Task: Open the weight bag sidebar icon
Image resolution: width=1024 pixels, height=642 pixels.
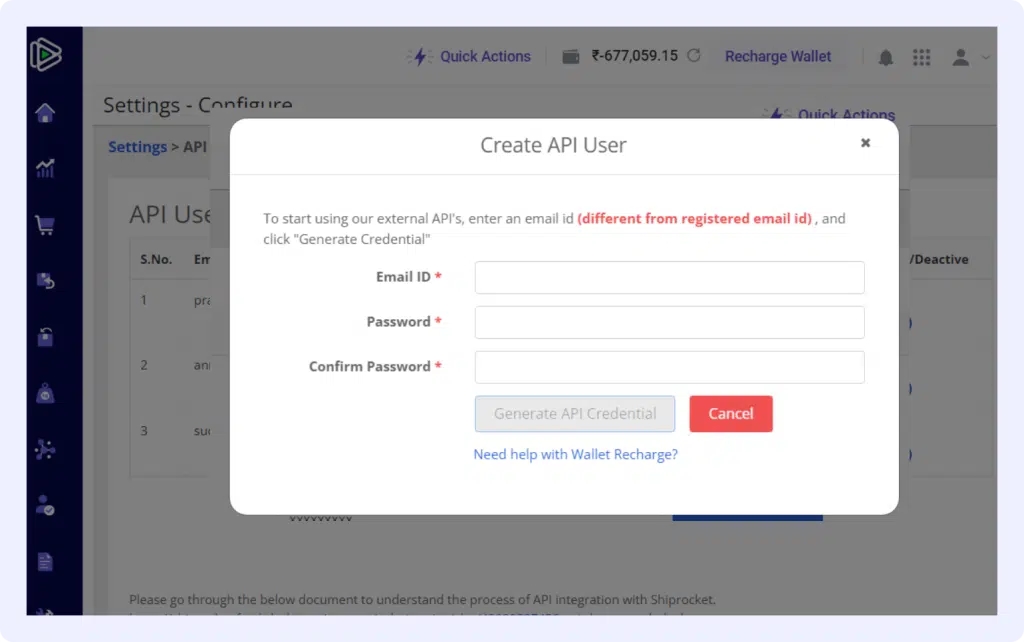Action: 45,394
